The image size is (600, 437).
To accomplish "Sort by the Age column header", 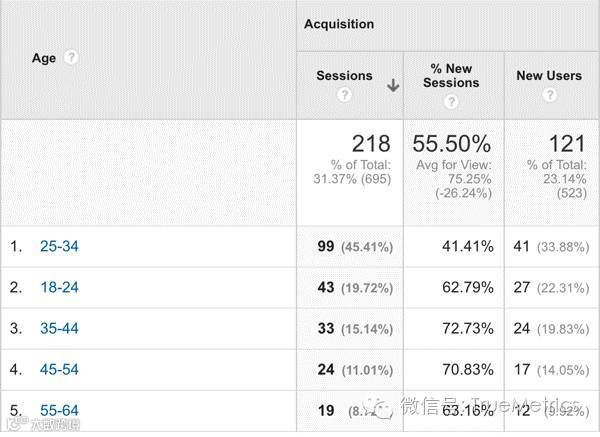I will 44,58.
